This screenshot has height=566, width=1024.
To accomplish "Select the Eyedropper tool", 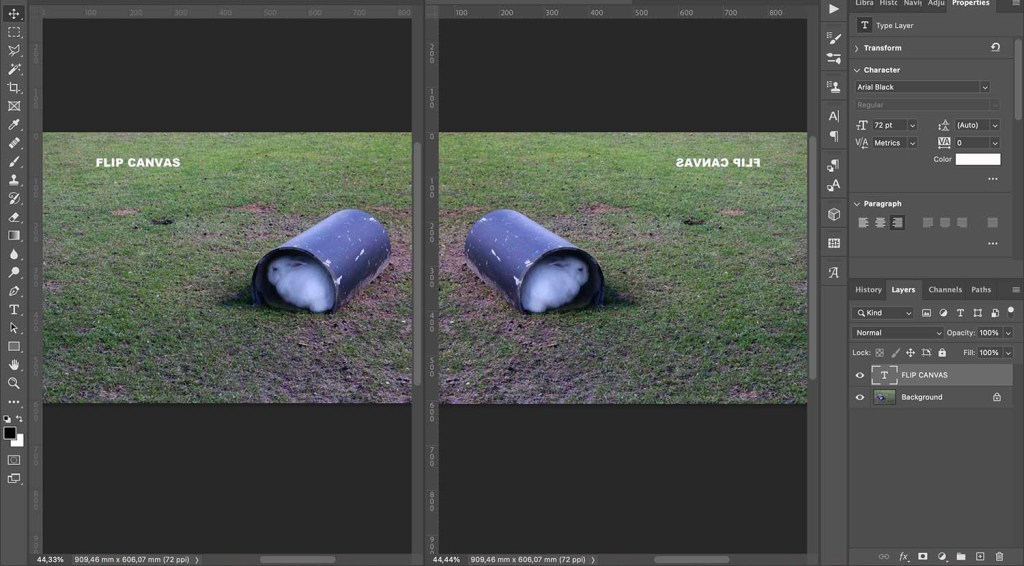I will pos(14,125).
